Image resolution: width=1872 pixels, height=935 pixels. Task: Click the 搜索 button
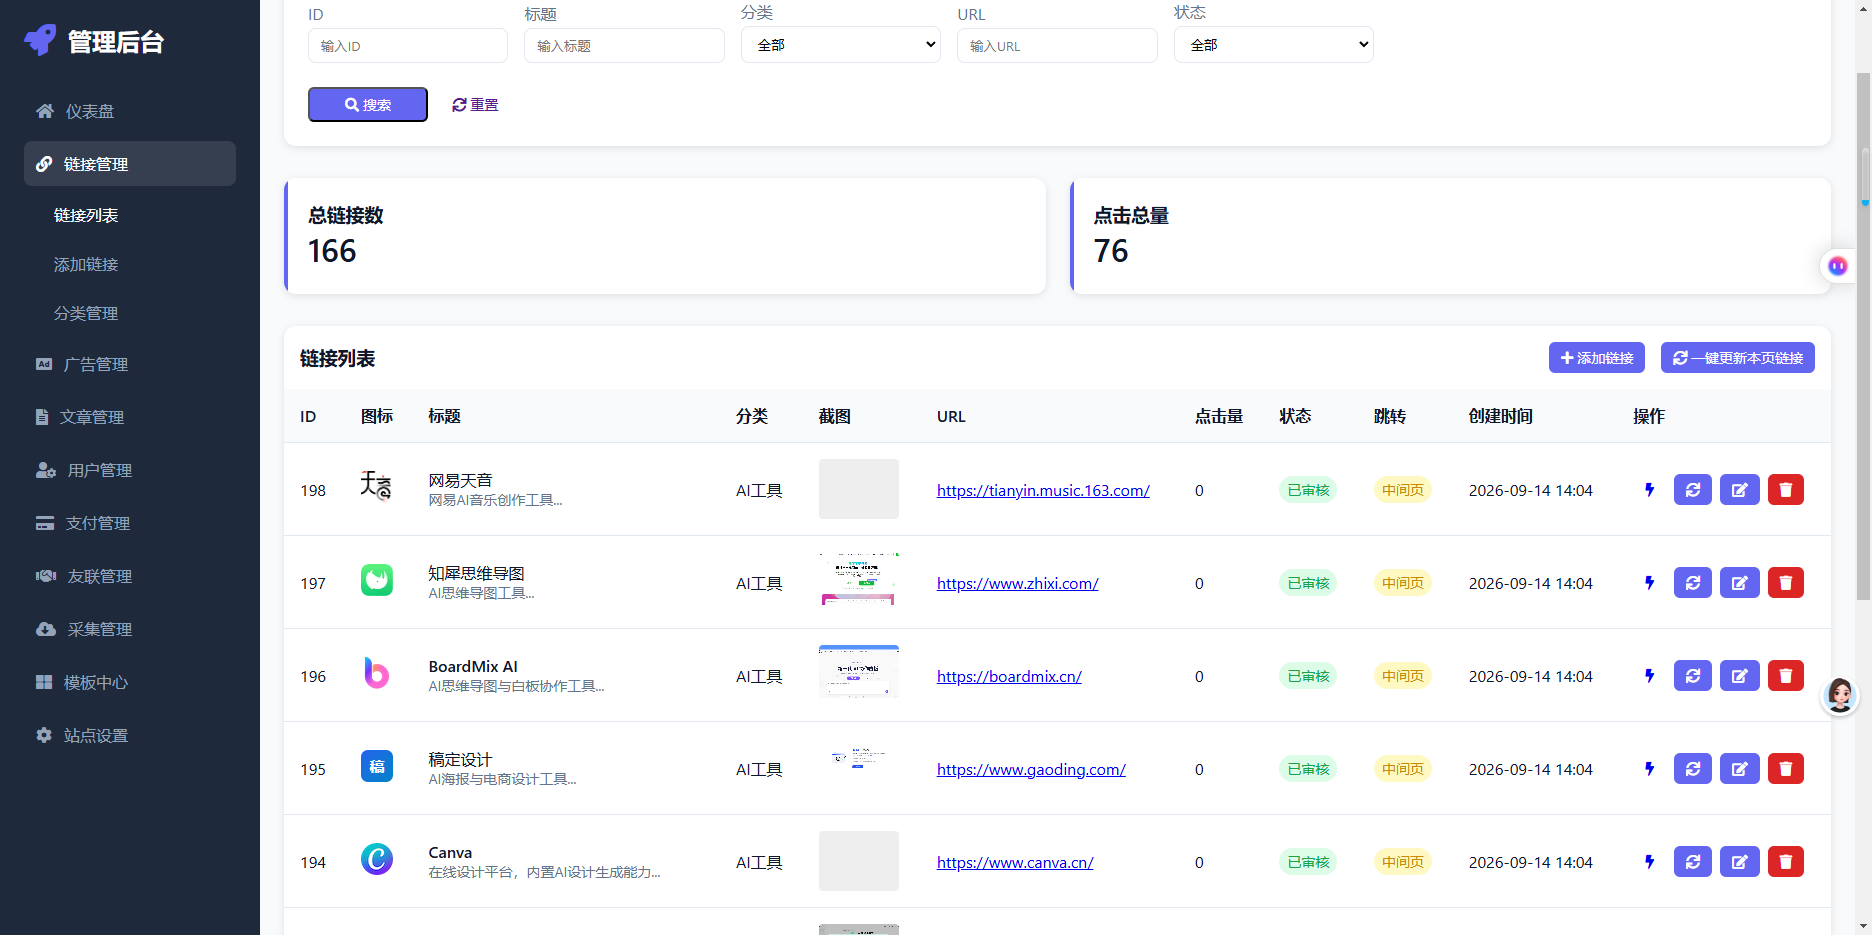(368, 104)
